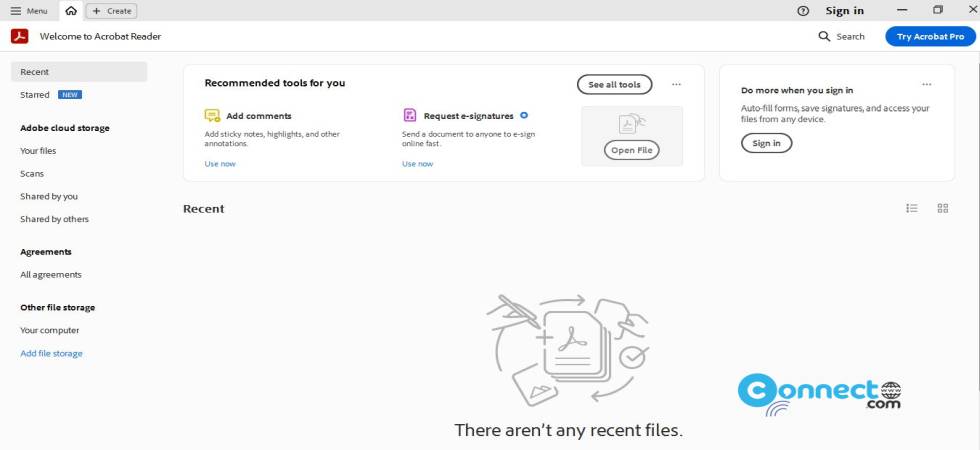Click the See all tools button
Viewport: 980px width, 450px height.
point(614,84)
